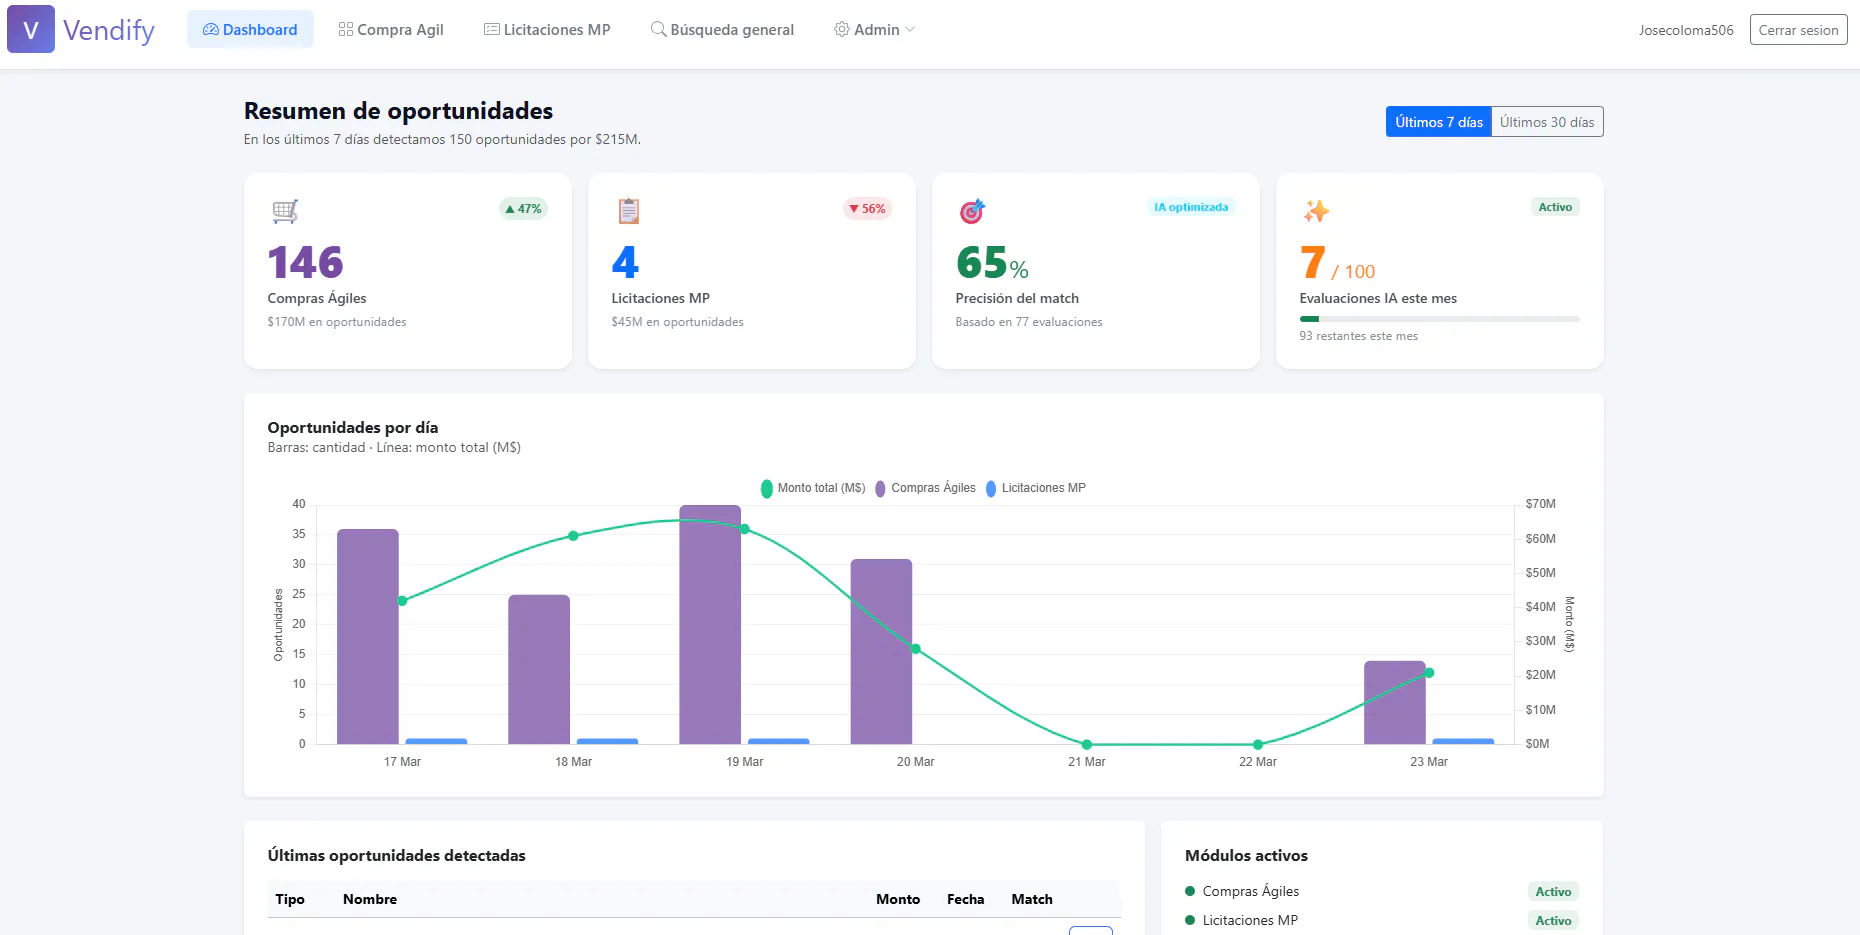
Task: Click the target icon on Precisión card
Action: click(972, 211)
